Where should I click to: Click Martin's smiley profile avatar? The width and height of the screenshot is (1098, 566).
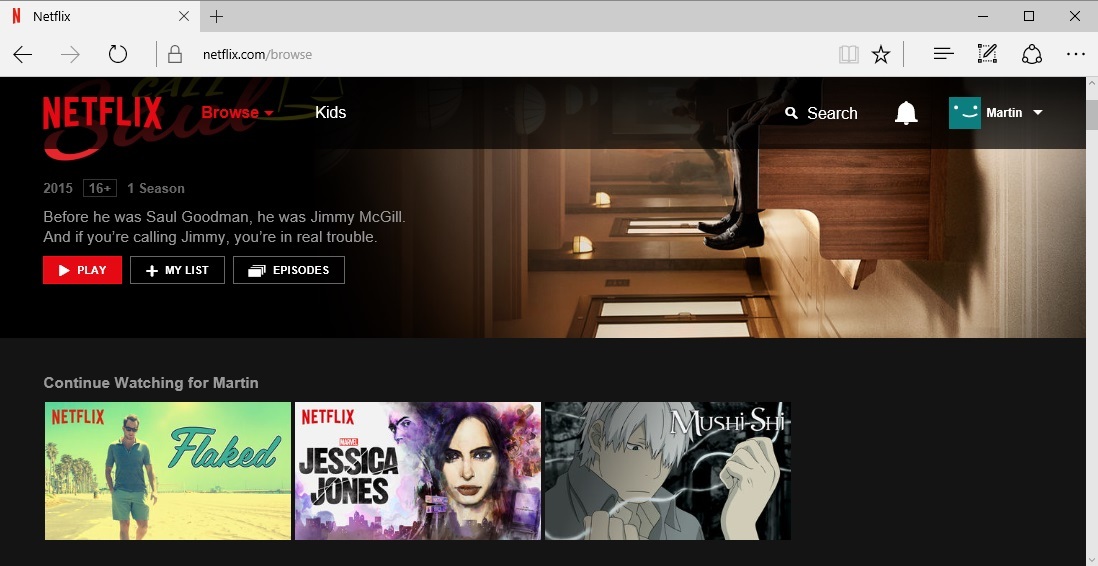pos(964,113)
